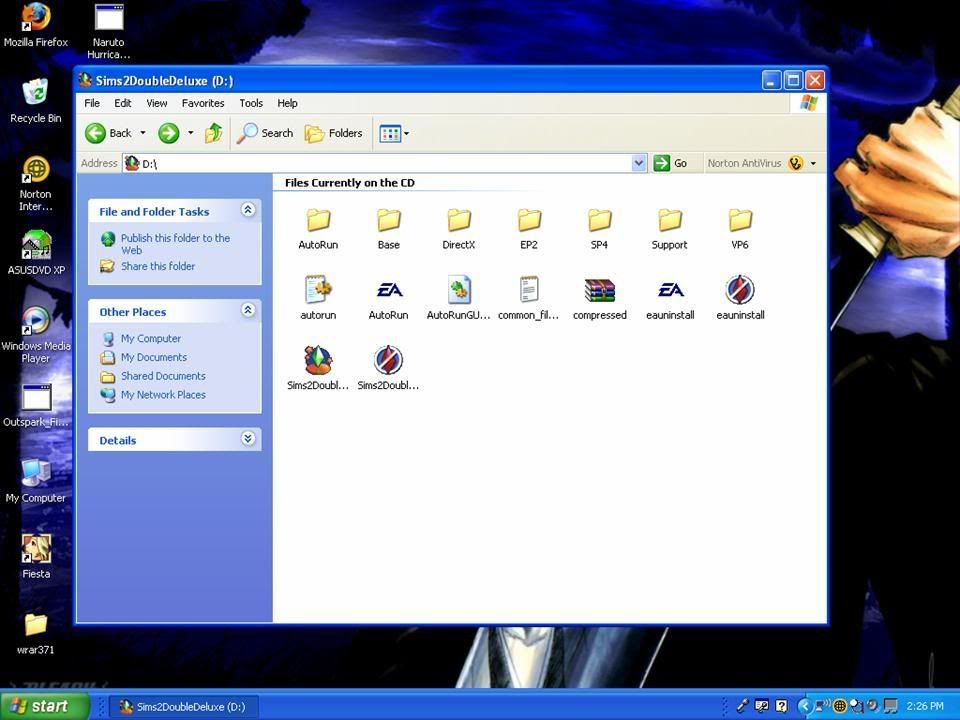
Task: Collapse the Other Places panel
Action: coord(248,310)
